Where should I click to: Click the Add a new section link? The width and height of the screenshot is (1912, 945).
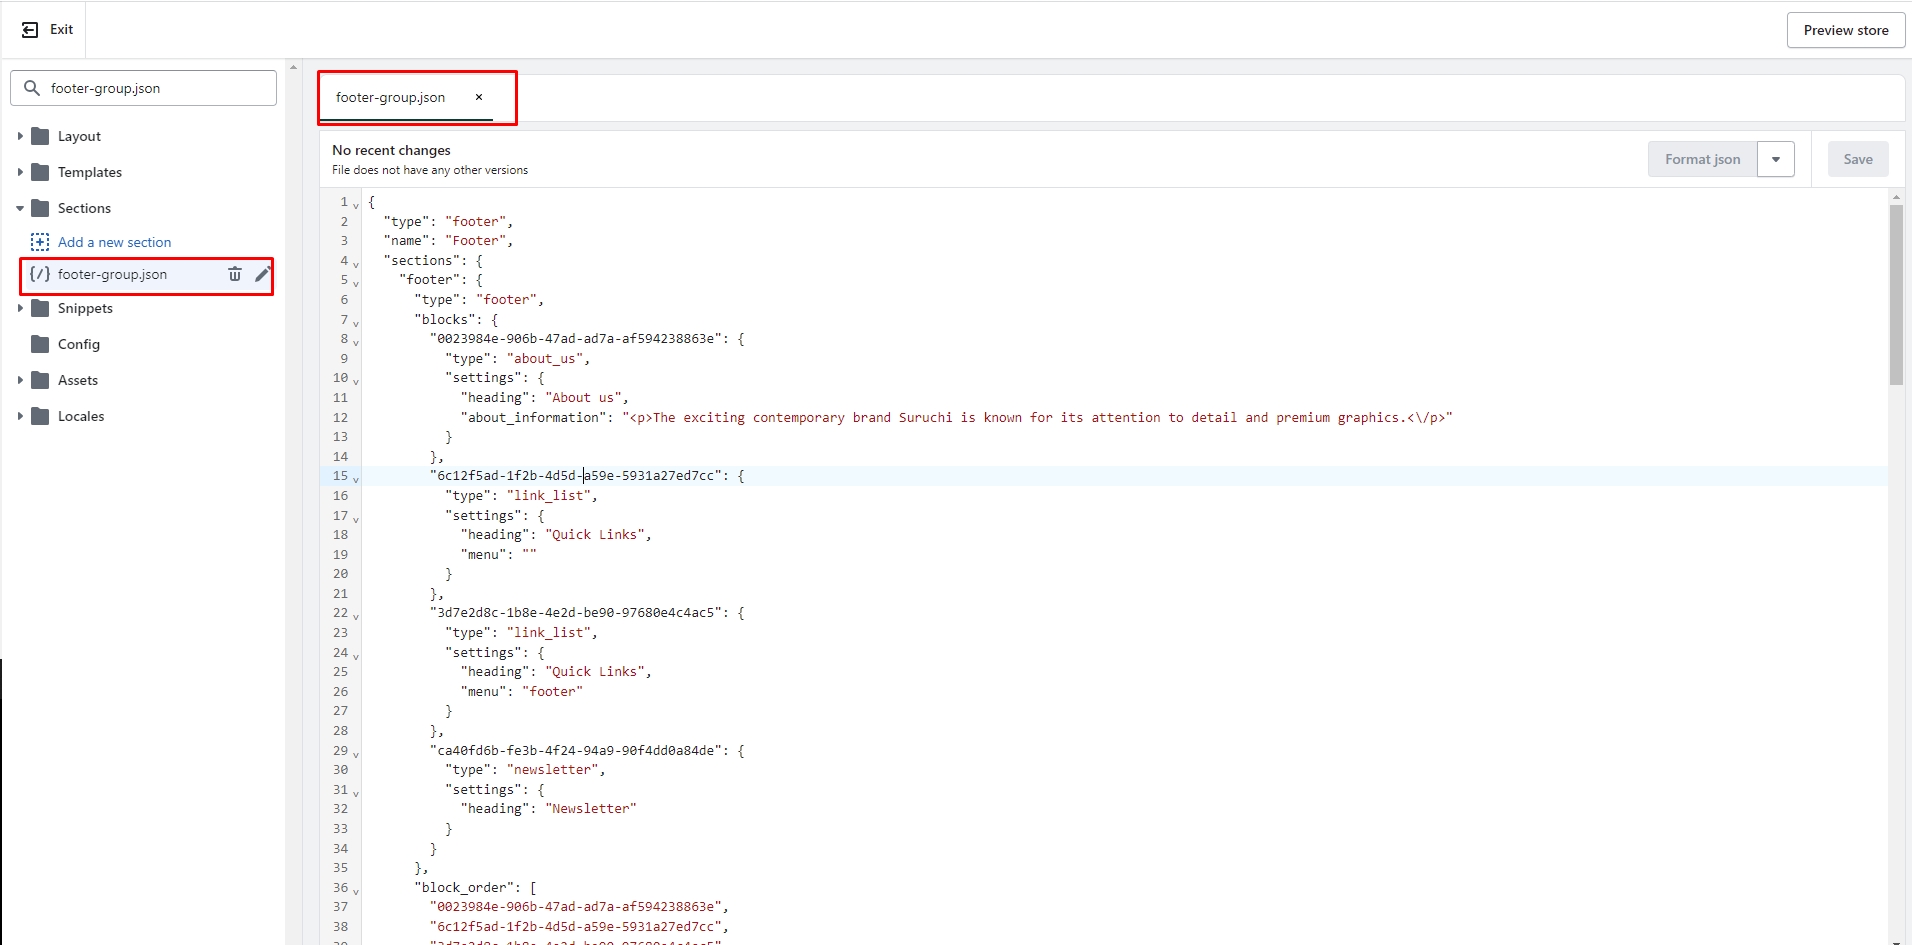point(114,242)
